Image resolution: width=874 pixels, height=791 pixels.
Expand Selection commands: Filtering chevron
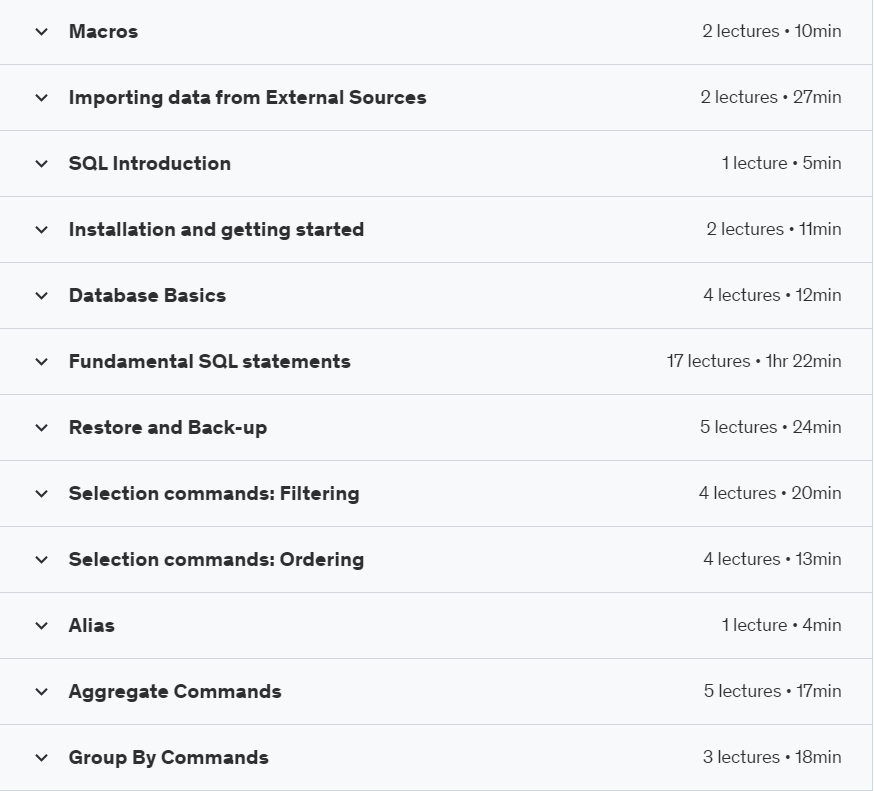click(x=41, y=494)
